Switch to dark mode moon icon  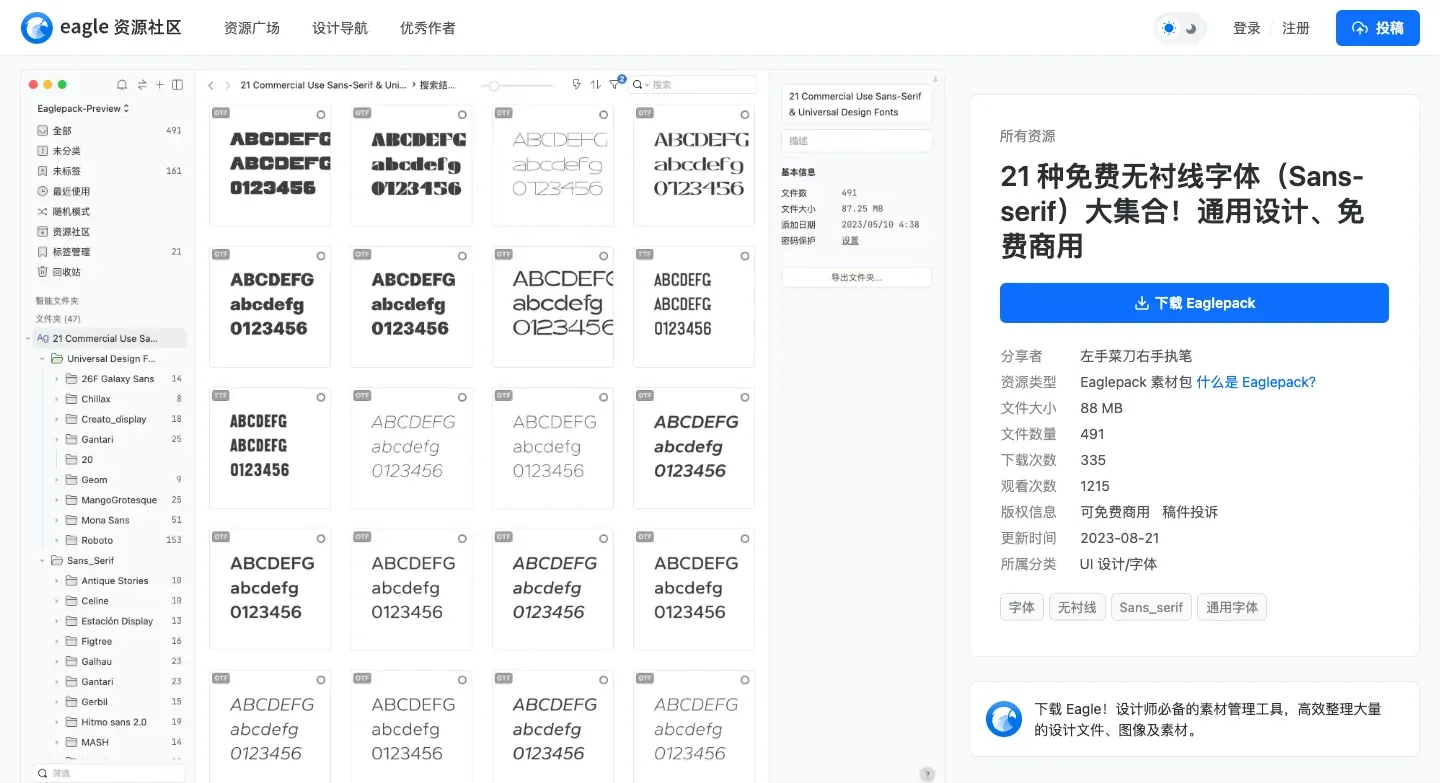[x=1192, y=28]
